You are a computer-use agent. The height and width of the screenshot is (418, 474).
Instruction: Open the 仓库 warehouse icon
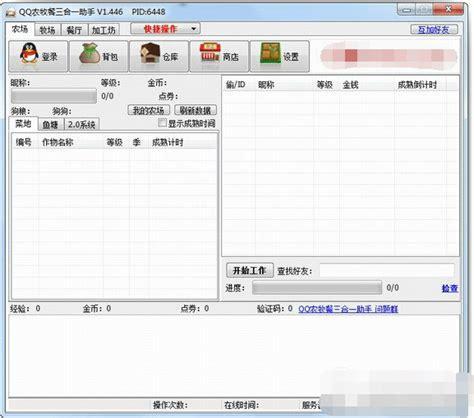[x=150, y=53]
